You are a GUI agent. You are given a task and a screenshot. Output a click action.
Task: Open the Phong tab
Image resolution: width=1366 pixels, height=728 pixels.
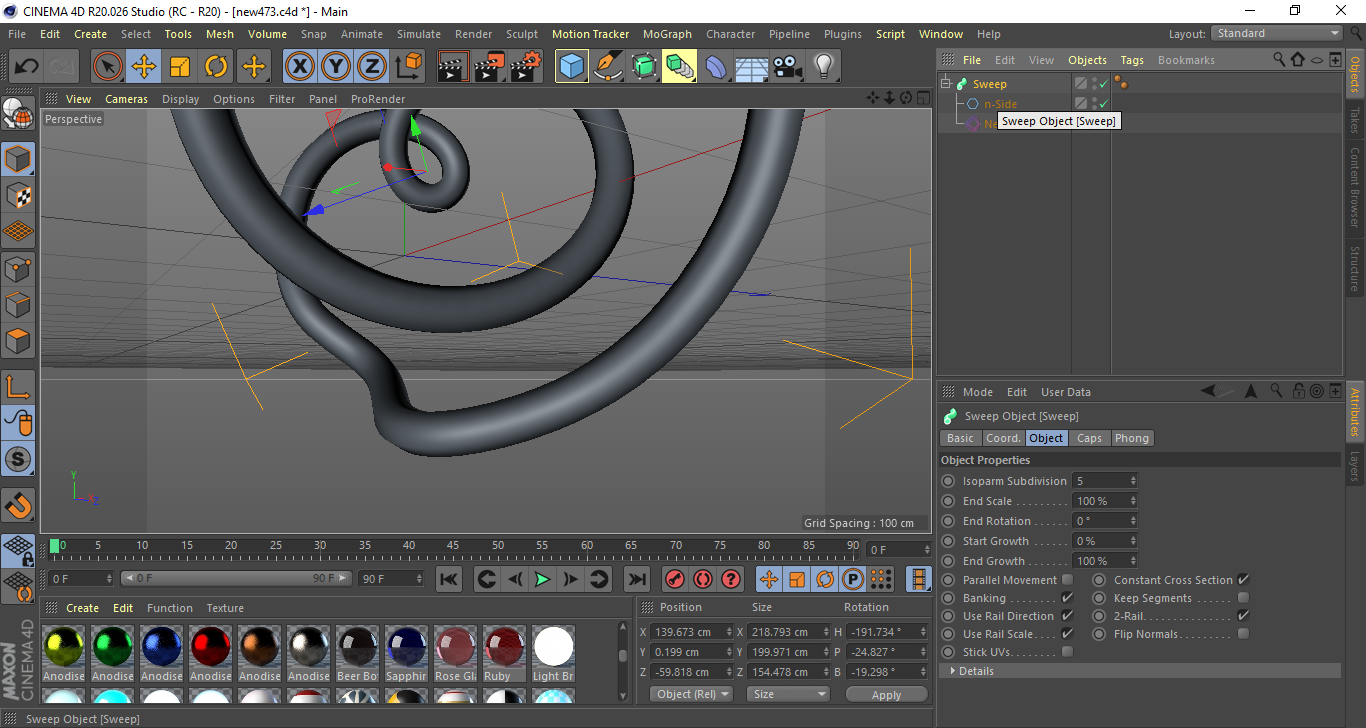tap(1131, 438)
